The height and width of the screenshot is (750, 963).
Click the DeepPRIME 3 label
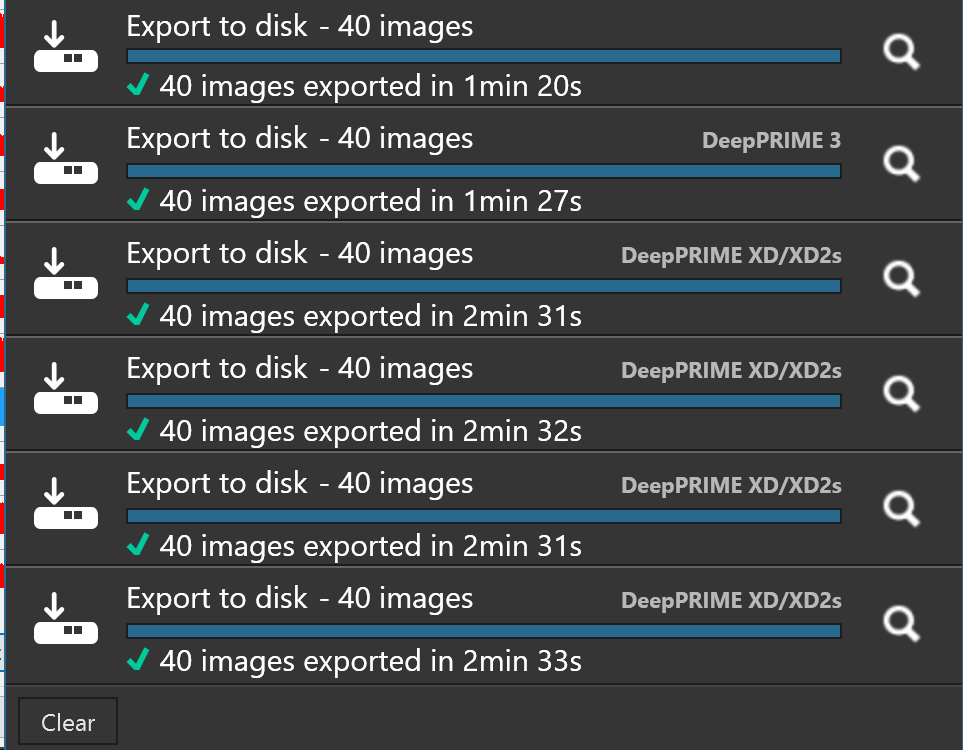771,140
